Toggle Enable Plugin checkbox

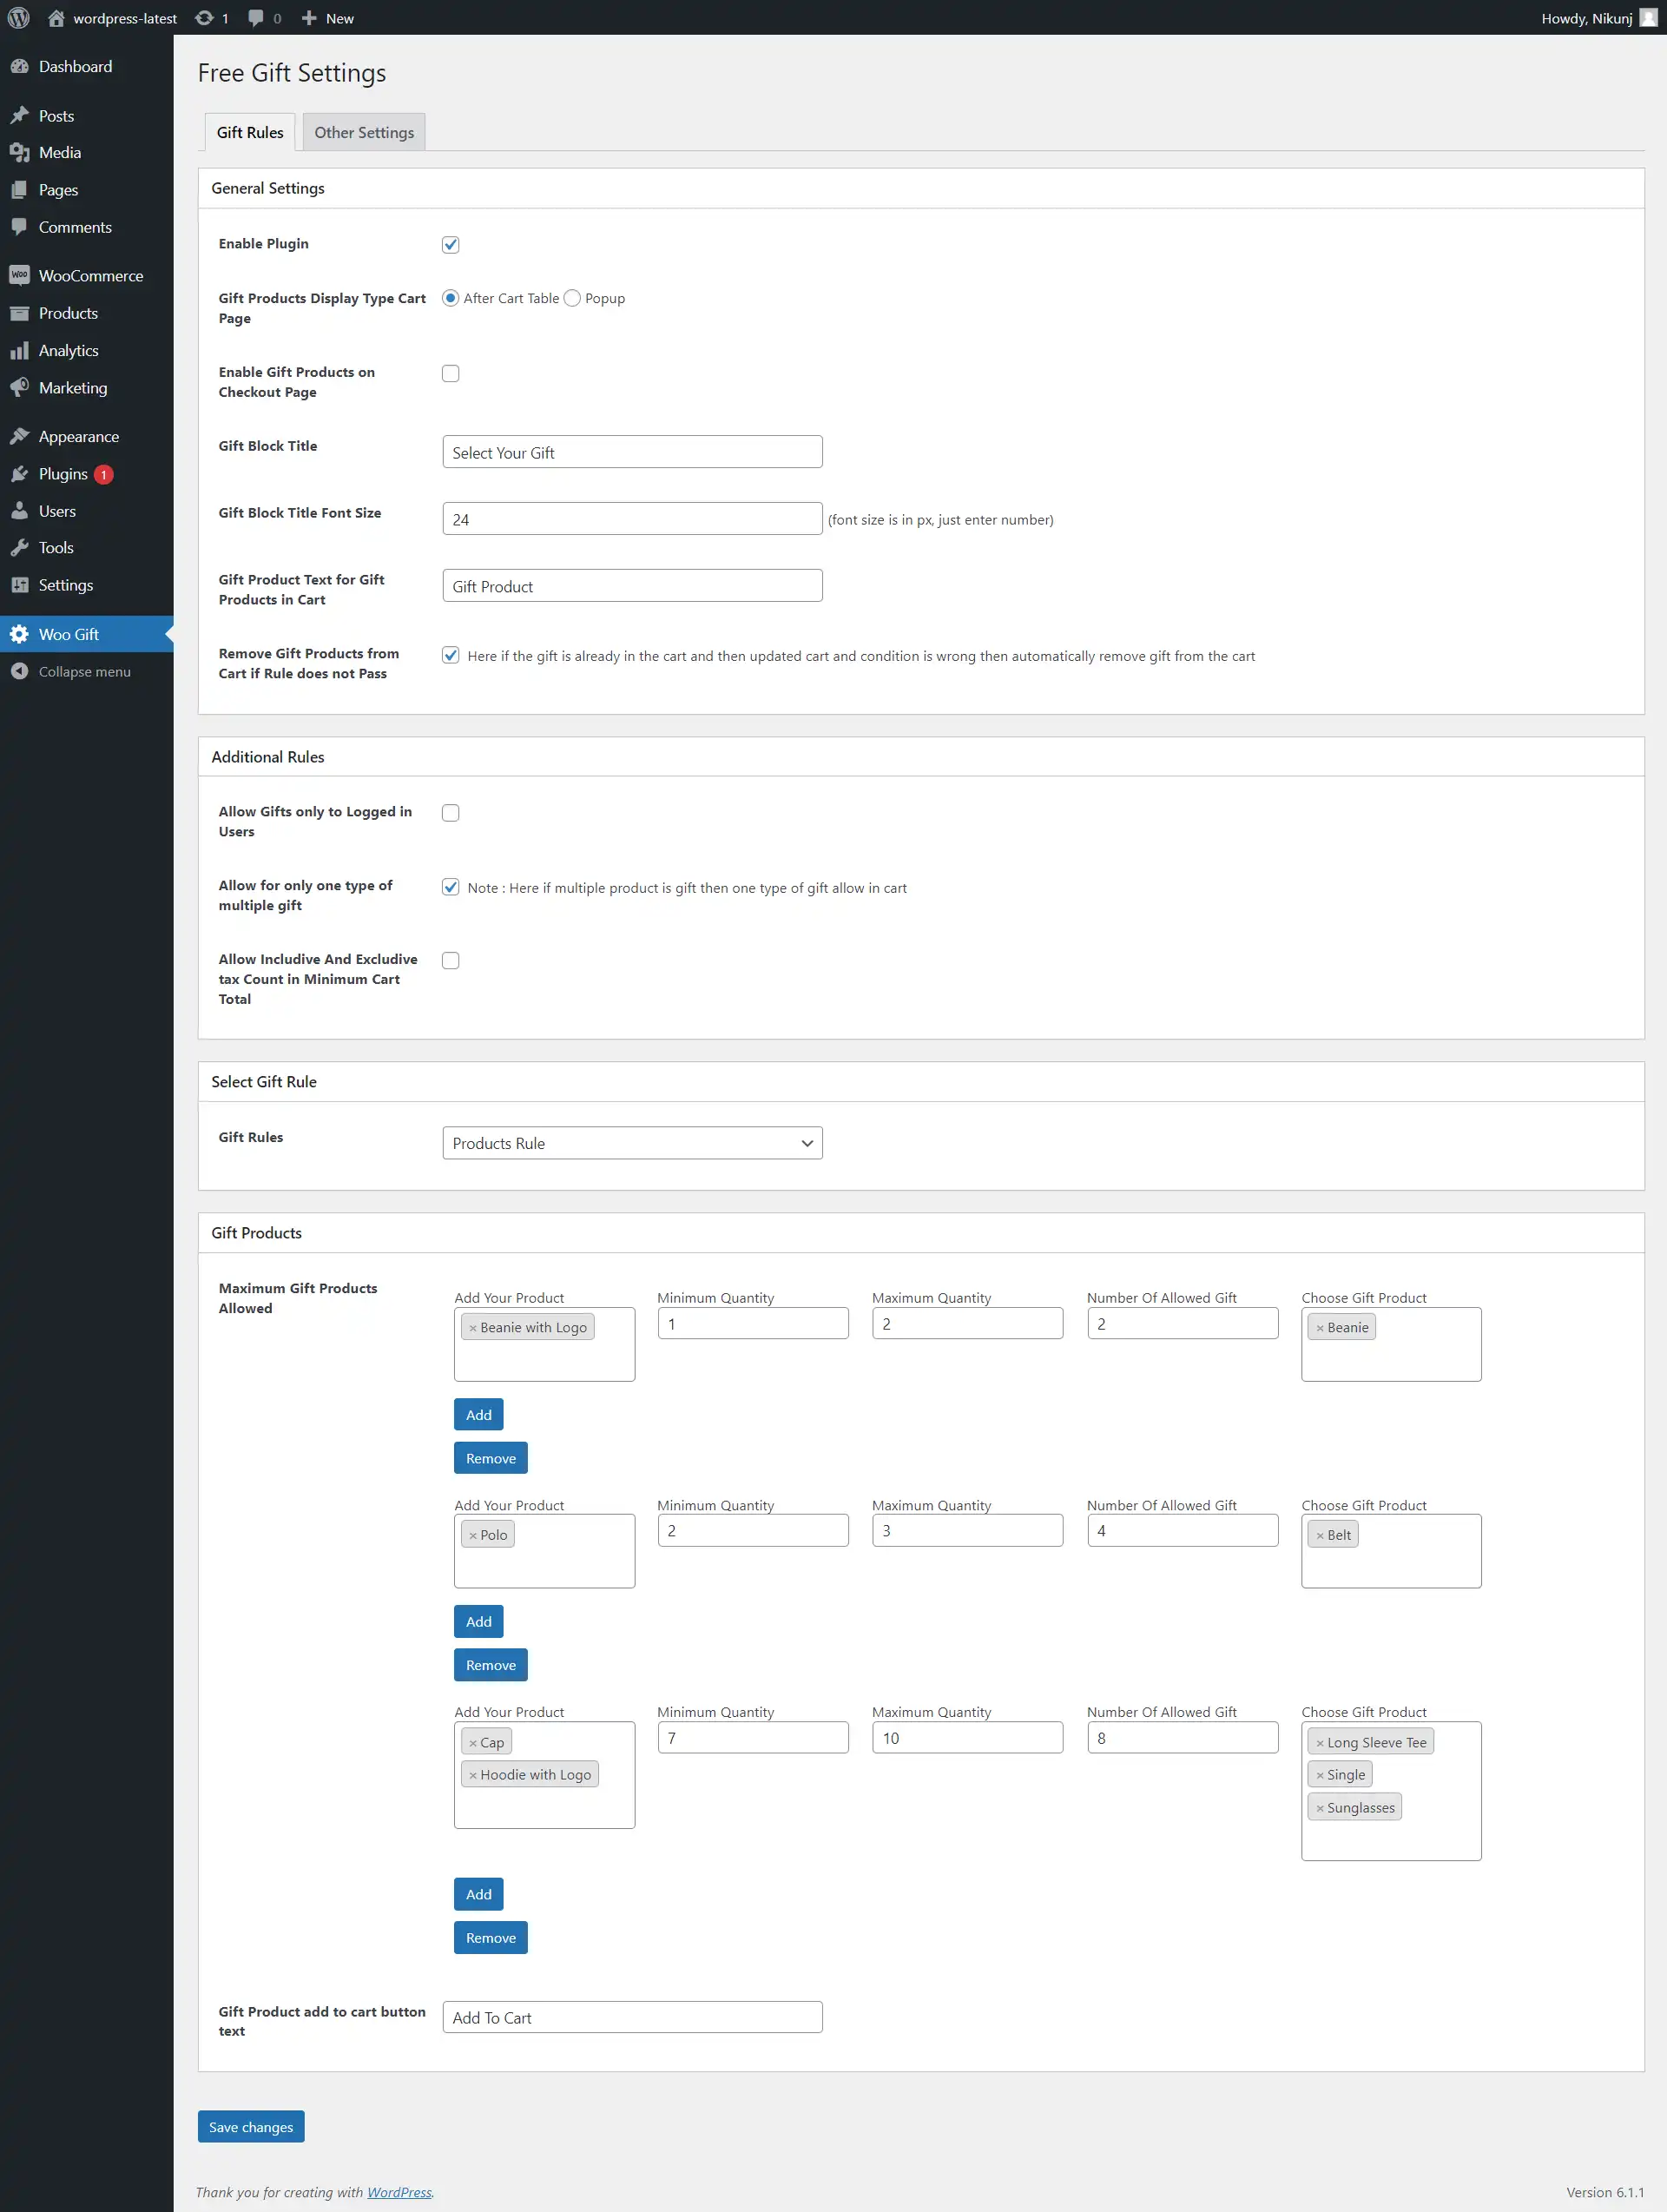click(x=451, y=243)
